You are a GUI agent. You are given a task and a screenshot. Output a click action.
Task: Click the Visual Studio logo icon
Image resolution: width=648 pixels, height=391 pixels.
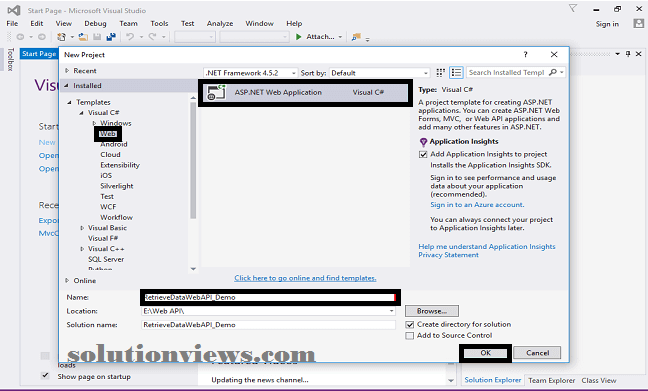coord(14,10)
